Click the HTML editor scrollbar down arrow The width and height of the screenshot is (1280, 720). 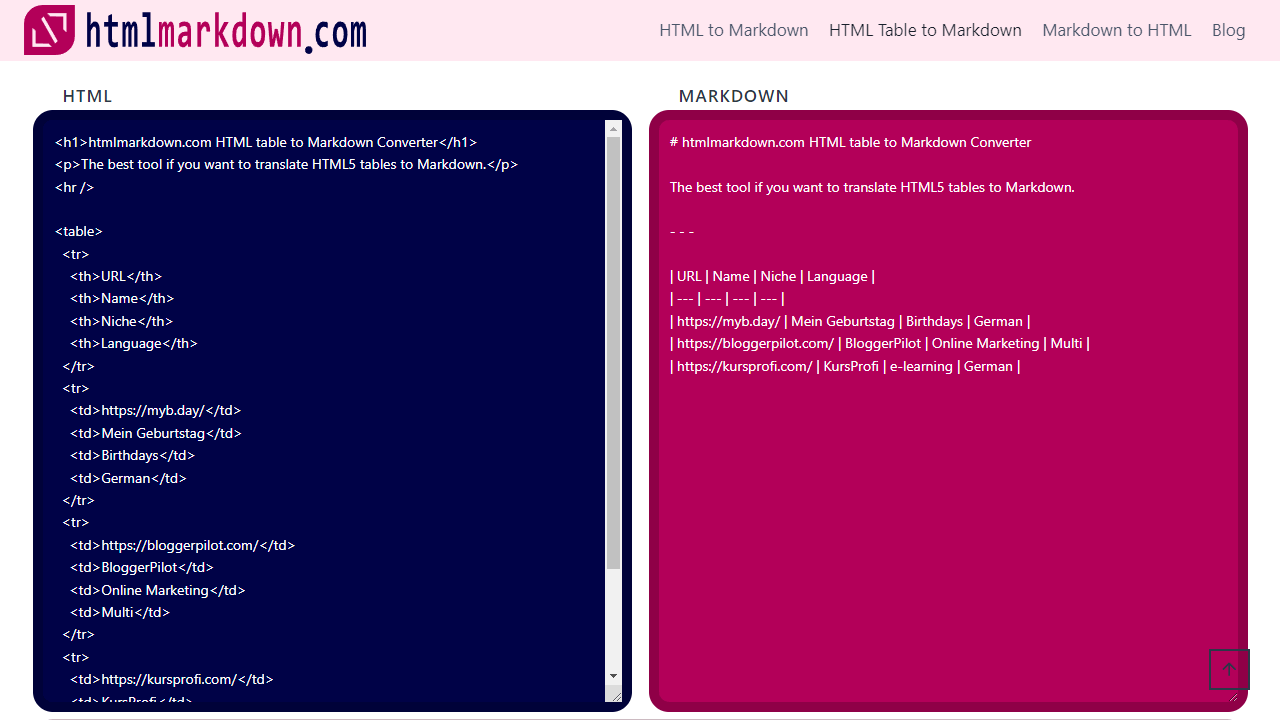coord(614,677)
